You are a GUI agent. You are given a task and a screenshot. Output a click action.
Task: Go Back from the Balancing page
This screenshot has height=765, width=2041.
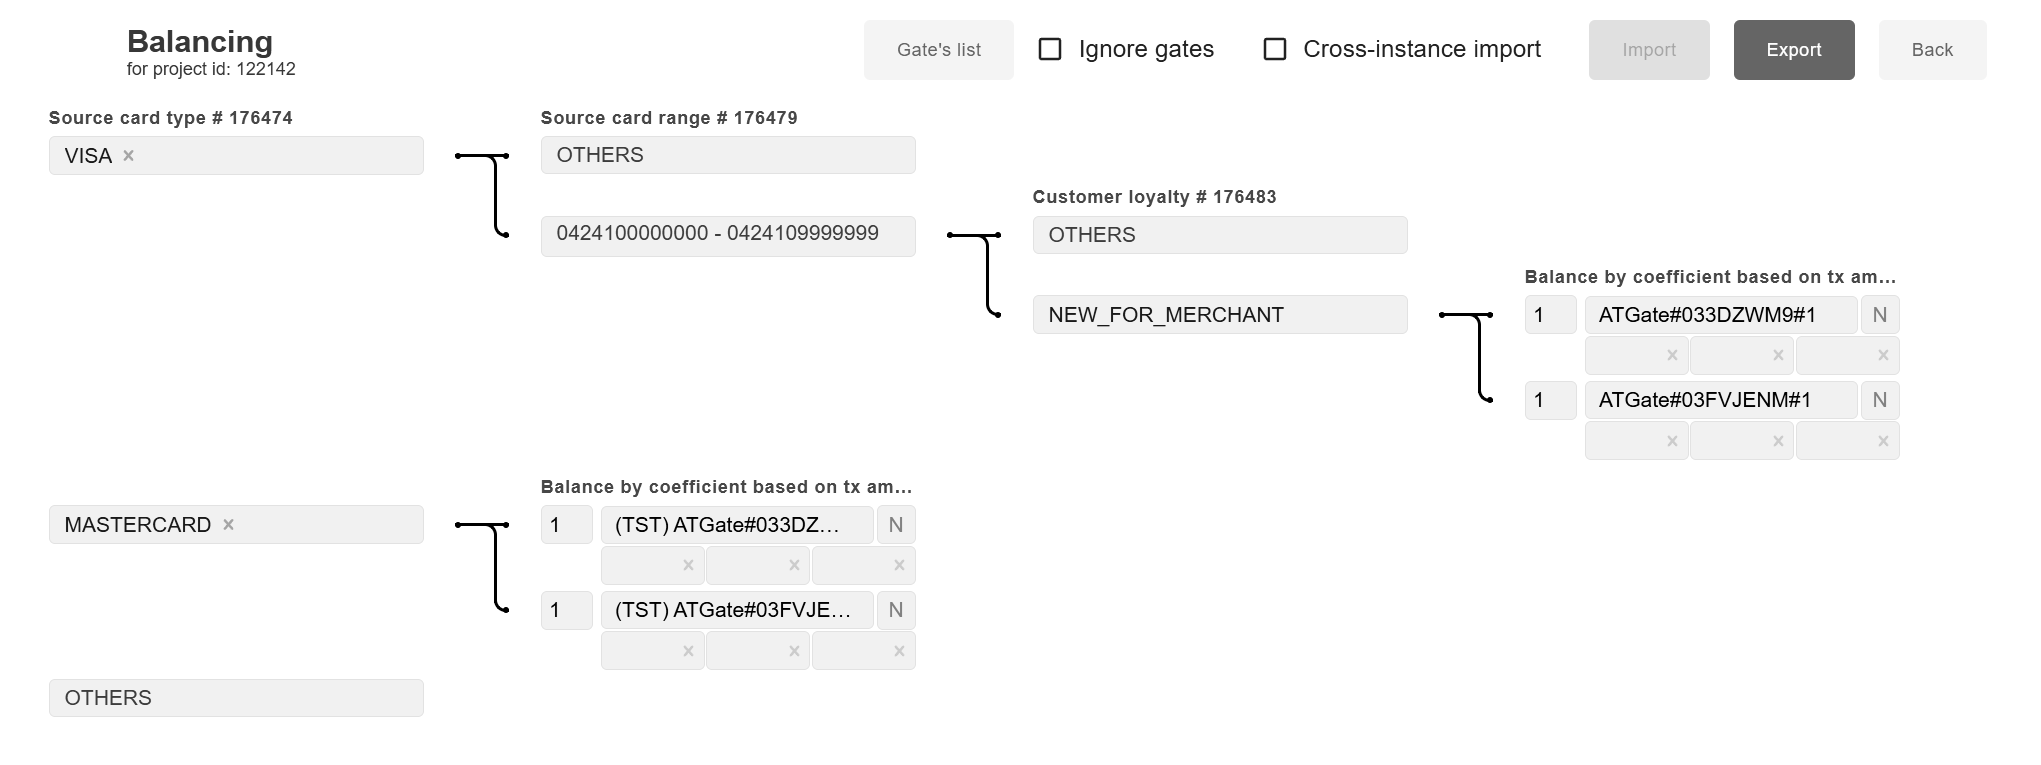[1931, 50]
